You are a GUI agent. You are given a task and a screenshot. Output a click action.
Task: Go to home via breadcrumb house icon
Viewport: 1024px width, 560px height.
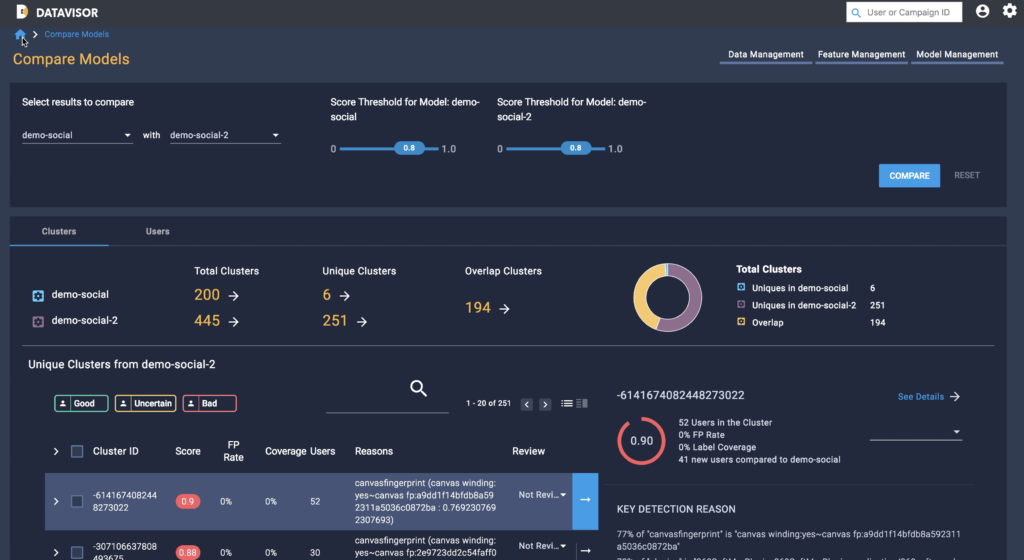click(20, 35)
